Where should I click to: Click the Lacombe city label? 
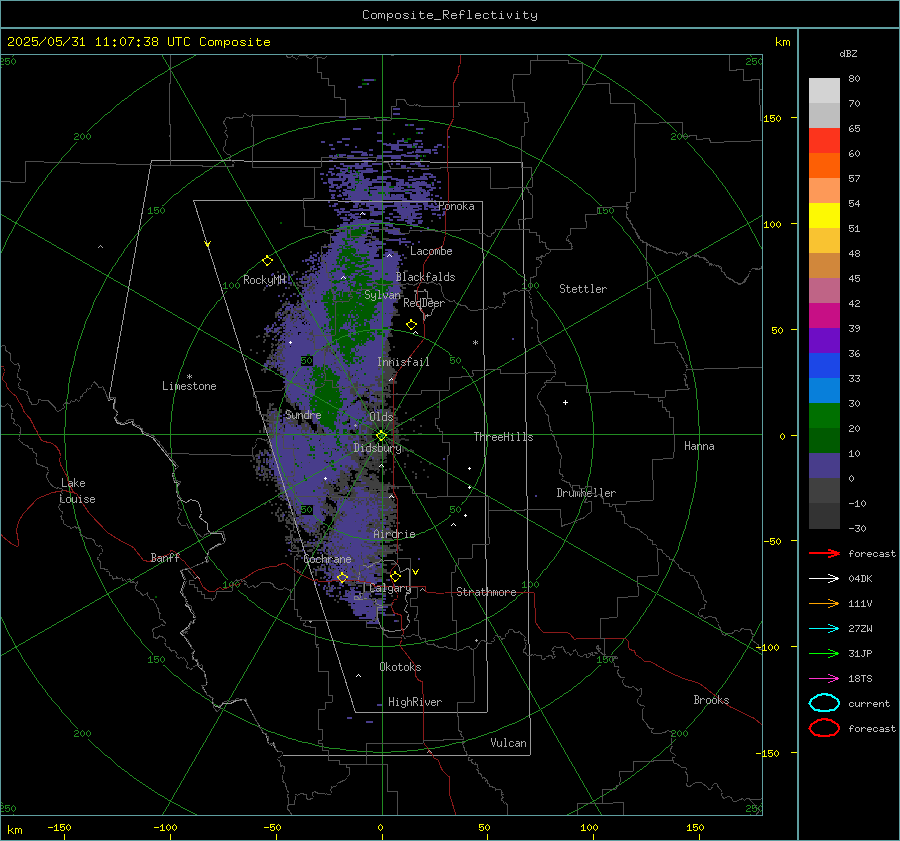coord(431,251)
